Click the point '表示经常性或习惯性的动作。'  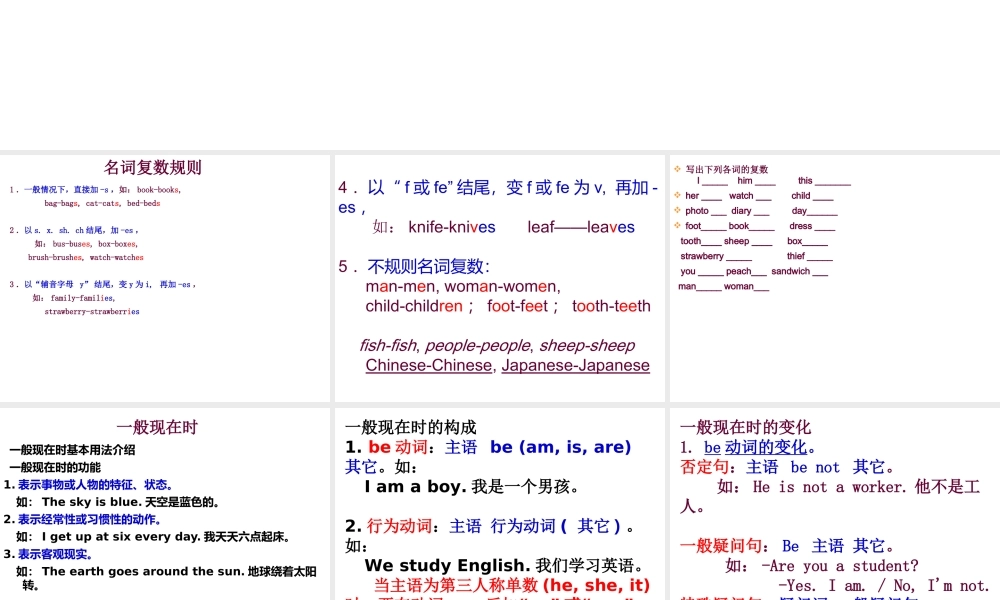tap(90, 520)
